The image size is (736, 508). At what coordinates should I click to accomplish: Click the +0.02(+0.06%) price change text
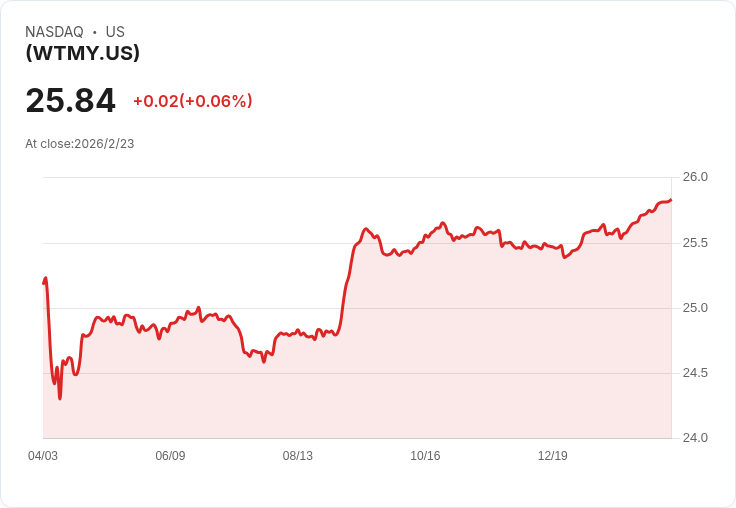click(192, 101)
